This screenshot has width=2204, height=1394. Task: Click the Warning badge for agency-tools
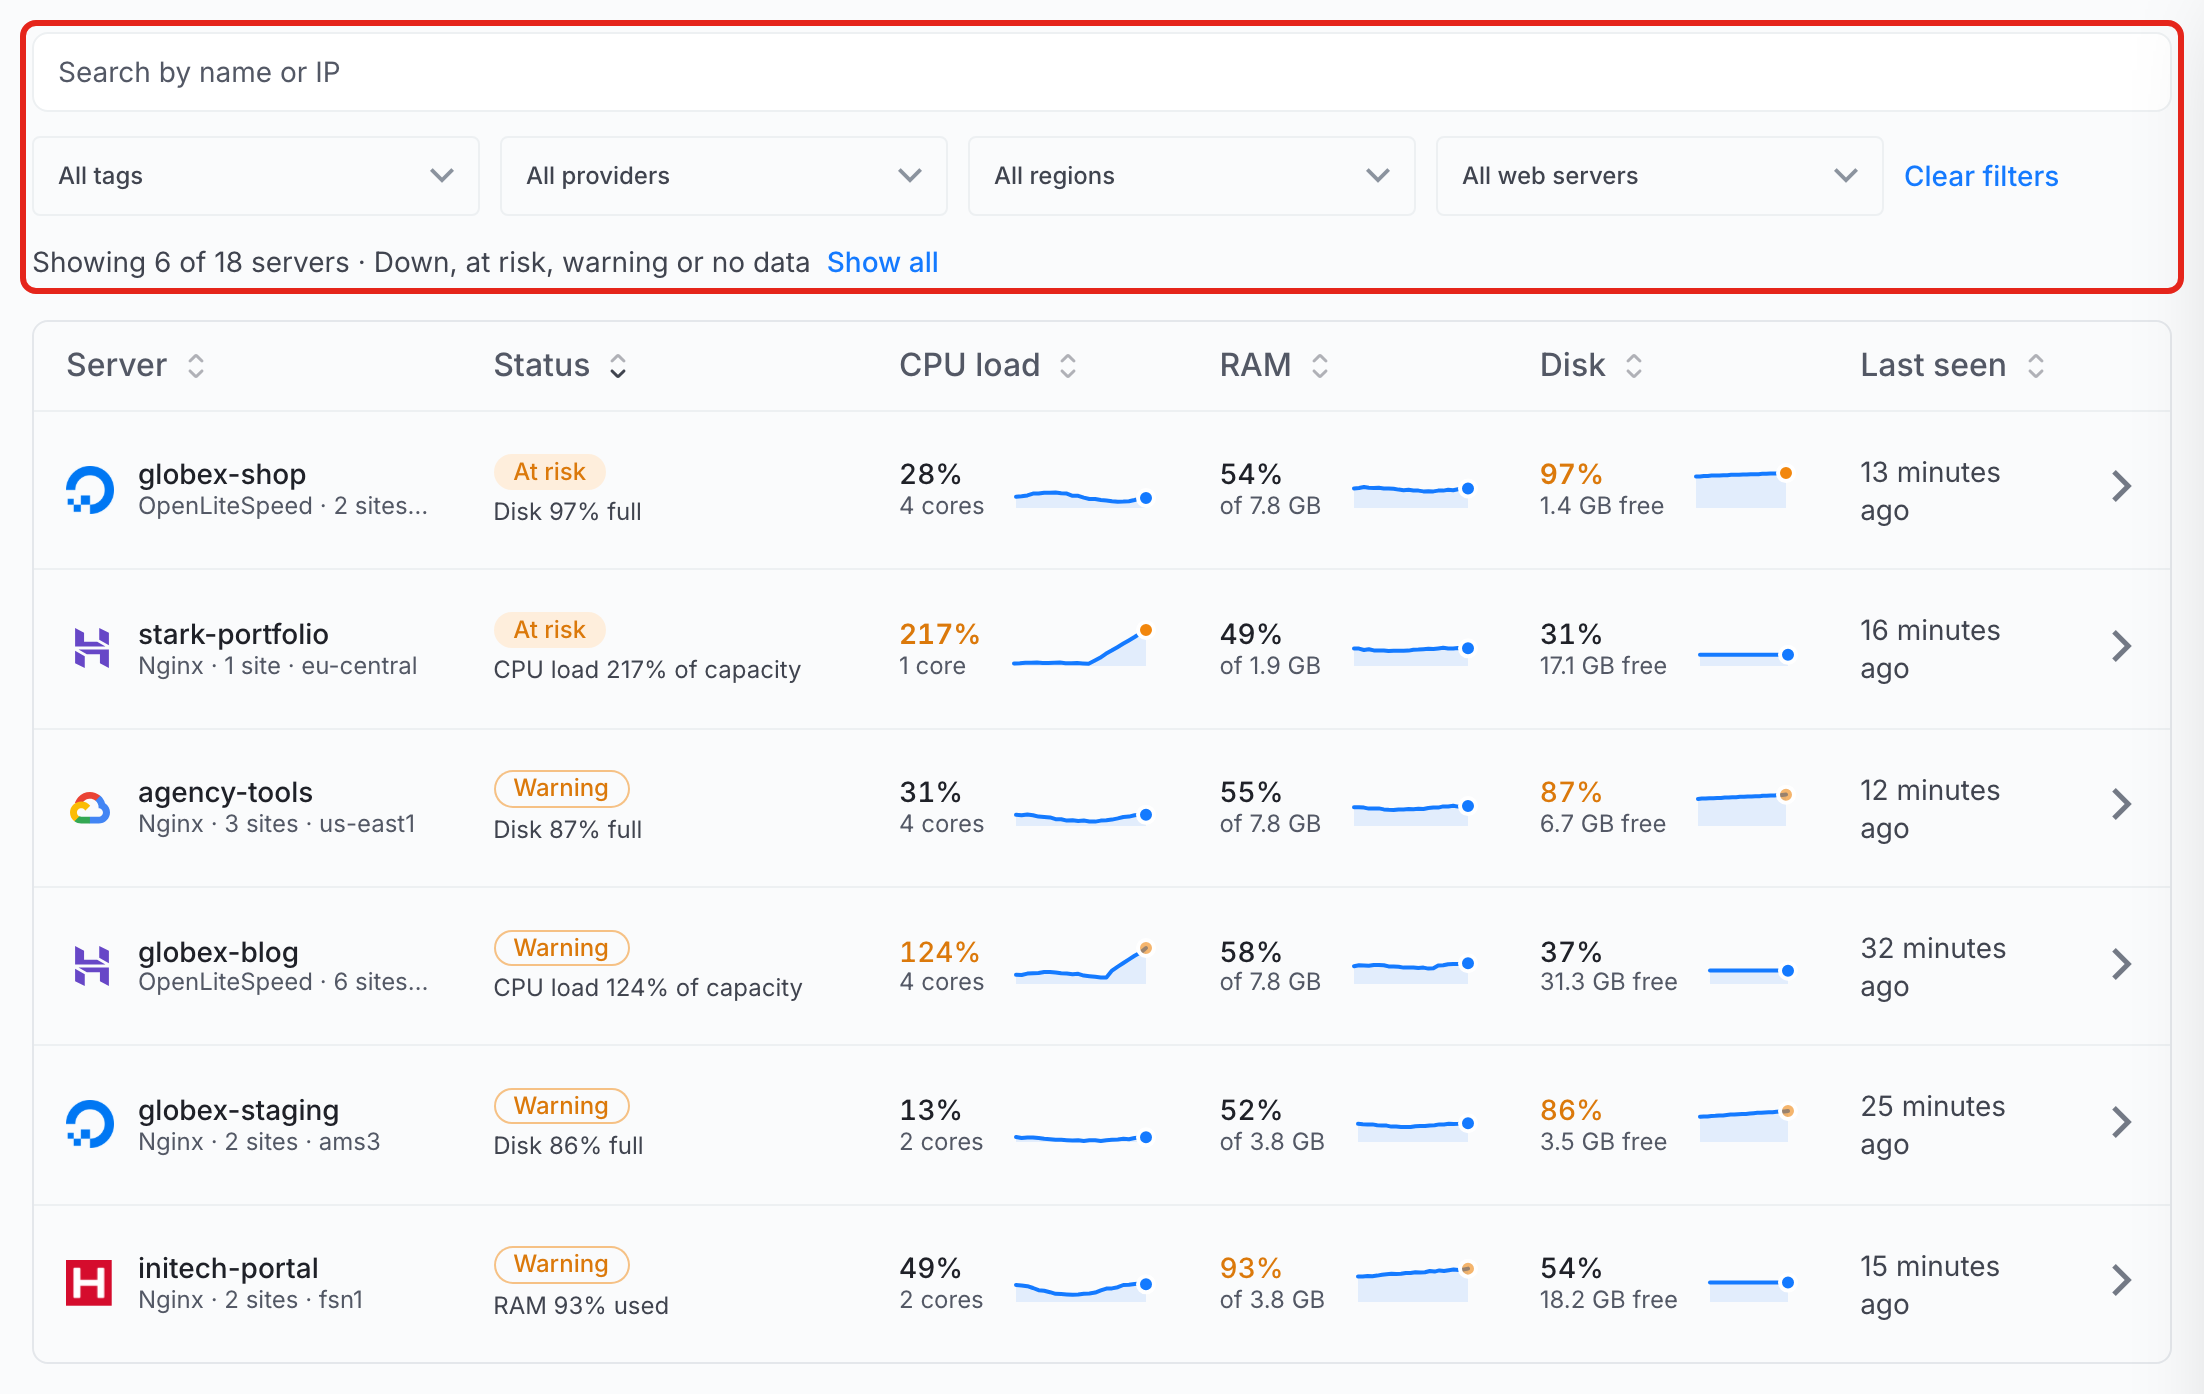[x=561, y=788]
